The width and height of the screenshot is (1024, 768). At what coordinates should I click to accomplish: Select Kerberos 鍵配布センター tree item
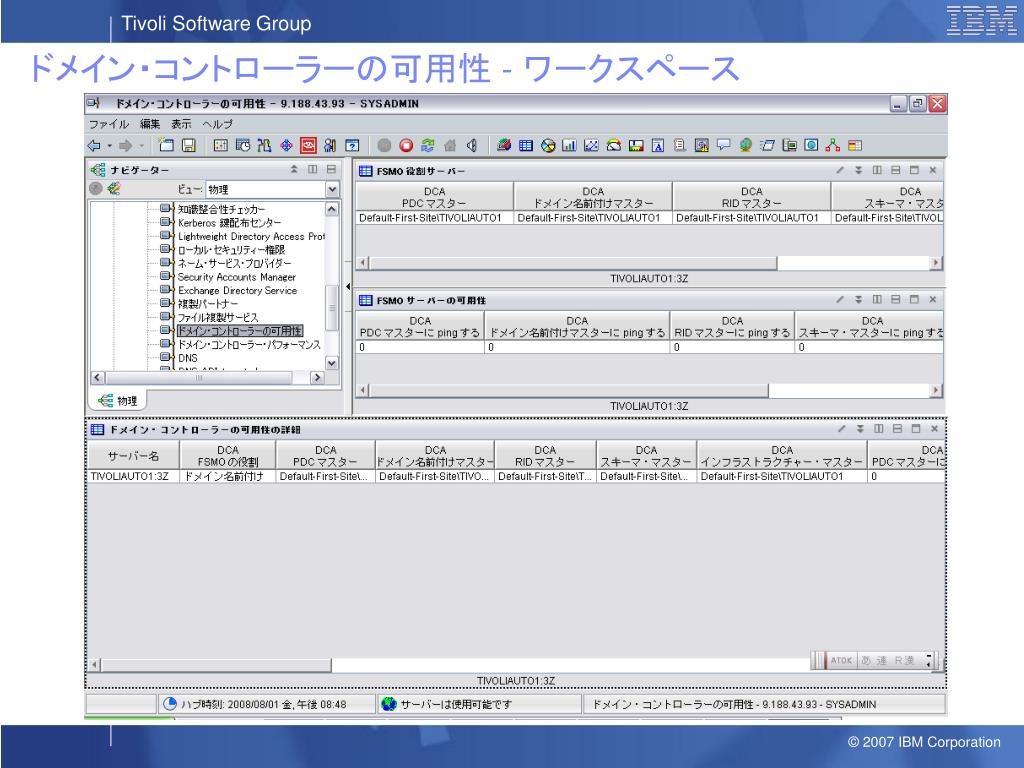(x=229, y=223)
